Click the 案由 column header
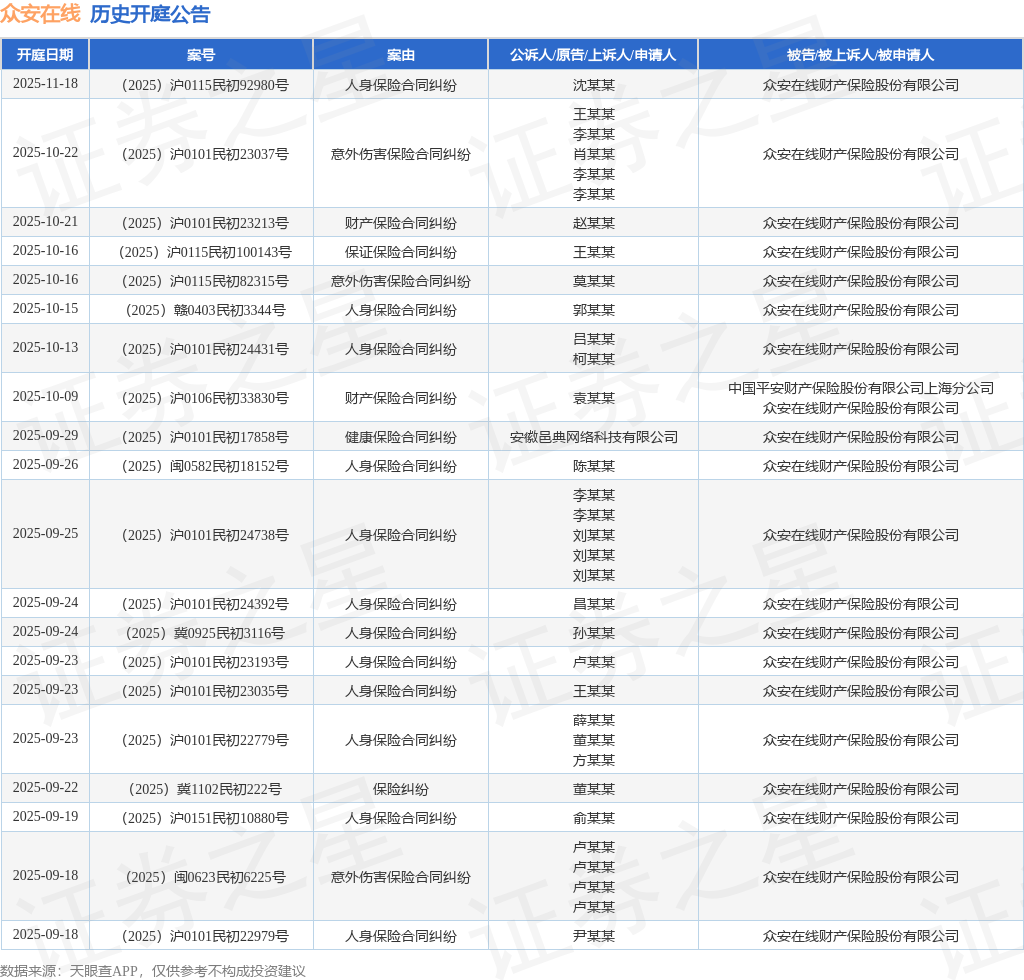This screenshot has width=1024, height=980. click(x=400, y=55)
